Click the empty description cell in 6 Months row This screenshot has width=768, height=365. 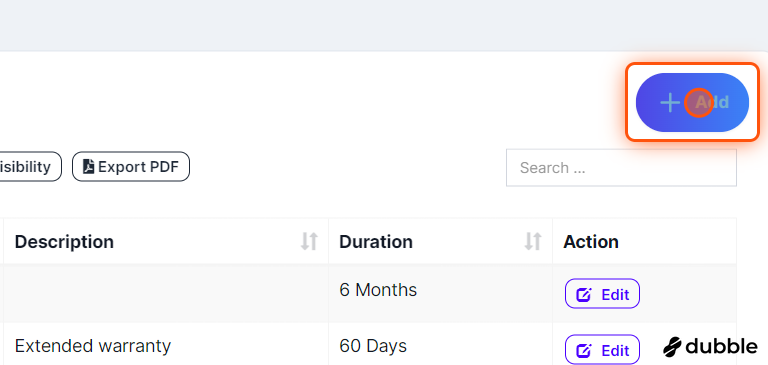coord(166,293)
